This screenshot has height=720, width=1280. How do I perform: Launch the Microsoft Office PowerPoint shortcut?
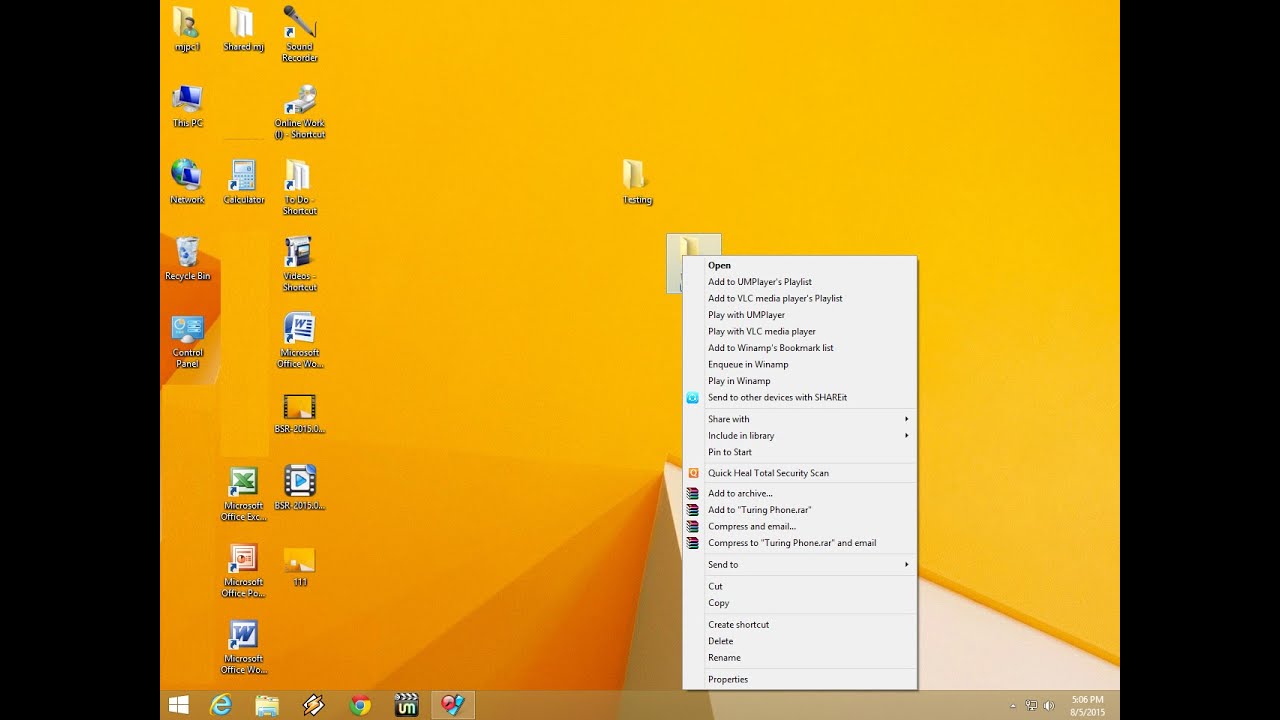point(243,570)
